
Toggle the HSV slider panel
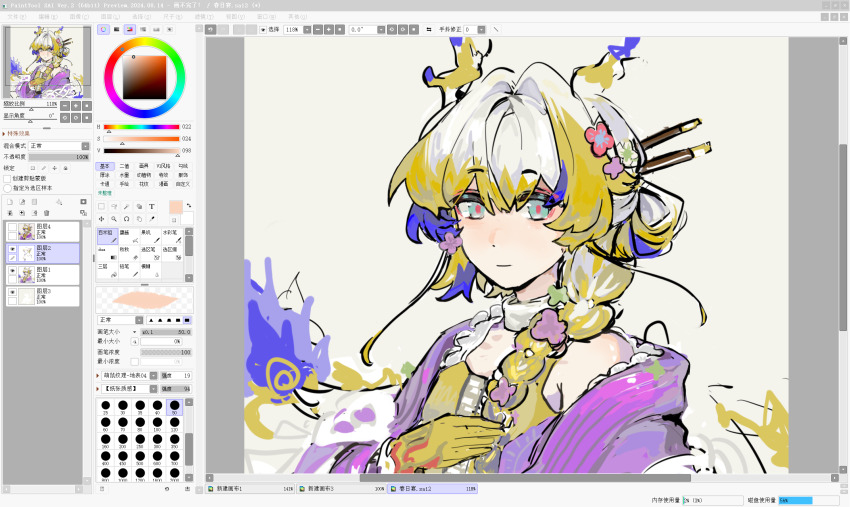pyautogui.click(x=130, y=29)
